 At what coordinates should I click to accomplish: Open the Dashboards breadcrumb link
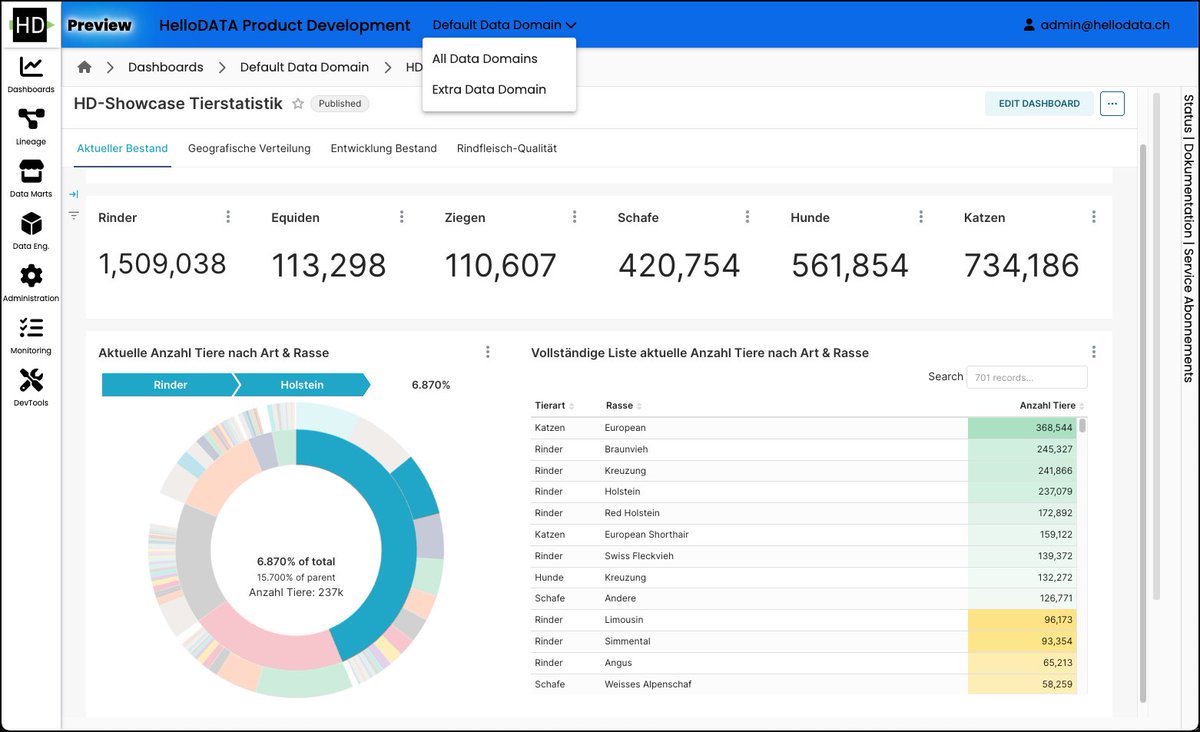click(165, 66)
